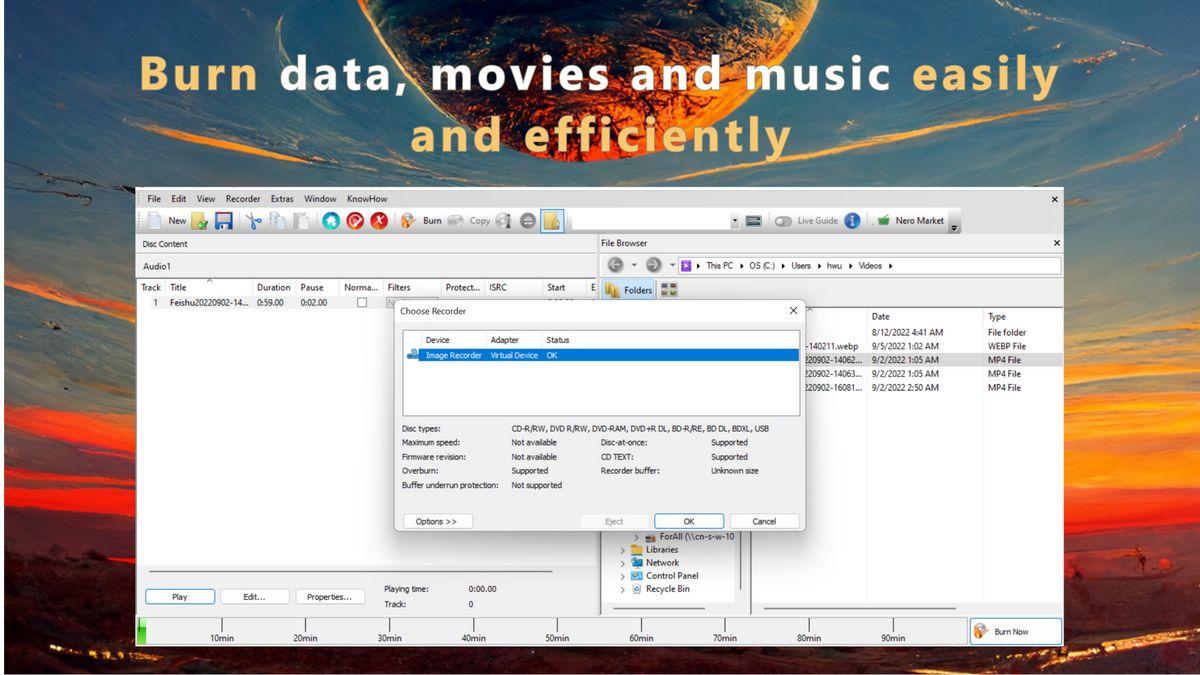Click the Burn flame disc icon in toolbar
Image resolution: width=1200 pixels, height=675 pixels.
pos(408,221)
